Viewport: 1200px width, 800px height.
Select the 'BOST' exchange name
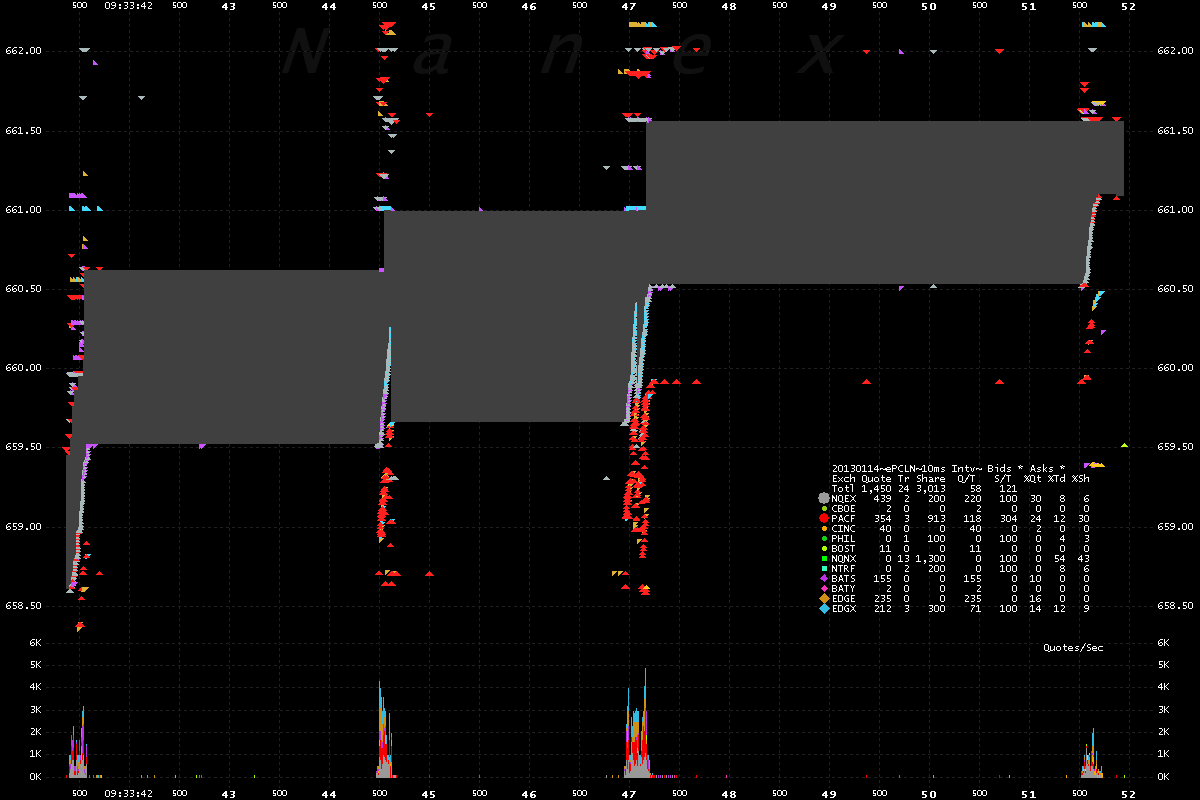point(844,548)
